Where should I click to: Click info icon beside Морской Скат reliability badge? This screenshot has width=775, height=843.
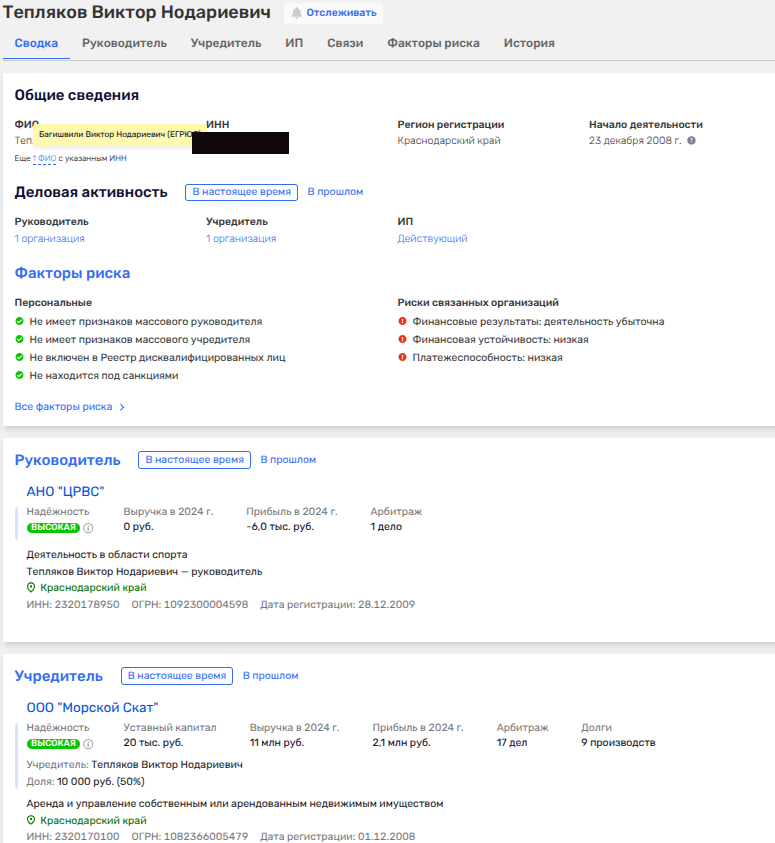click(88, 744)
